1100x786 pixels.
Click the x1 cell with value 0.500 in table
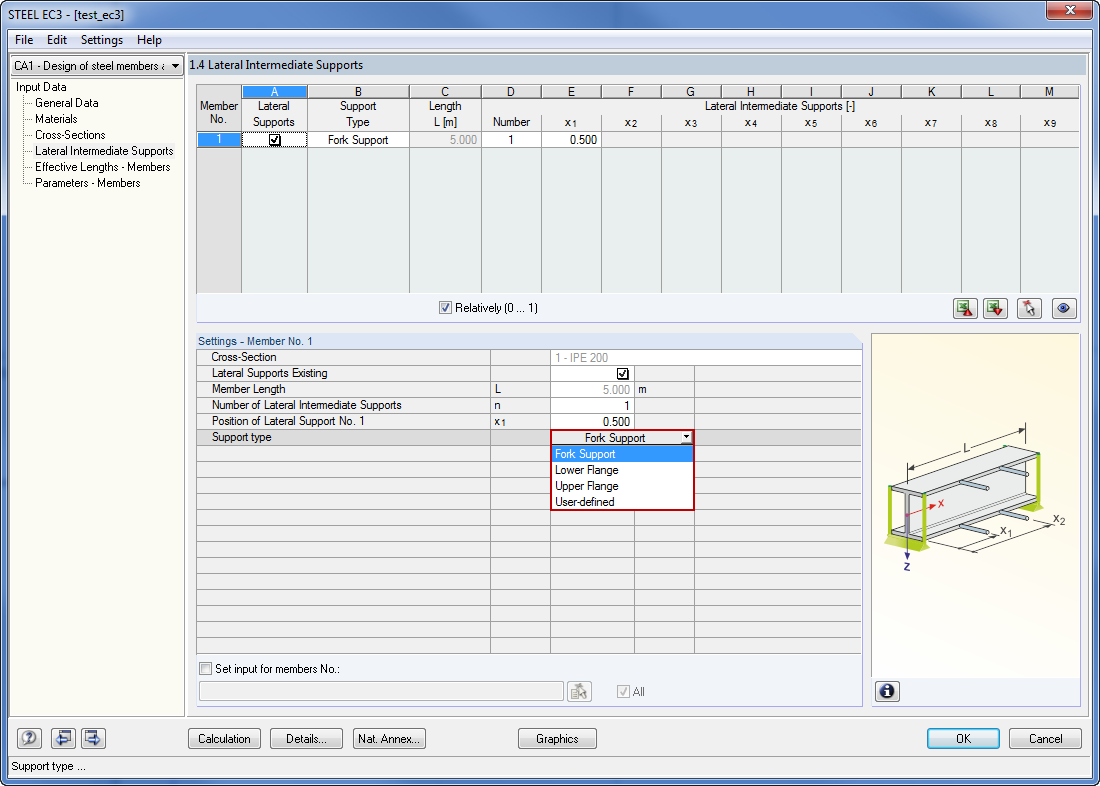[571, 140]
